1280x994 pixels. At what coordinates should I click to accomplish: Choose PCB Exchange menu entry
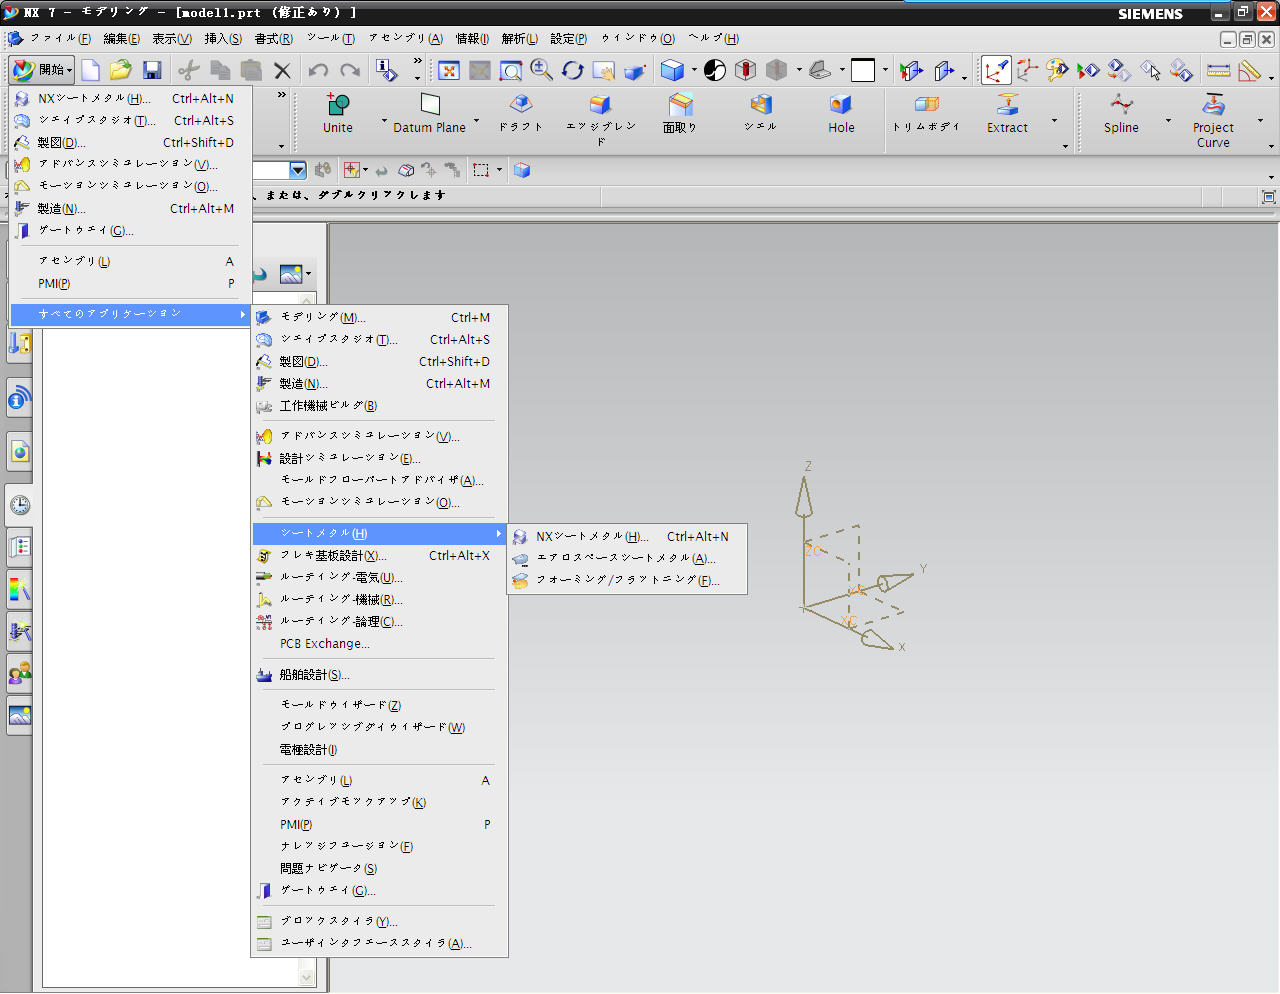pyautogui.click(x=380, y=643)
